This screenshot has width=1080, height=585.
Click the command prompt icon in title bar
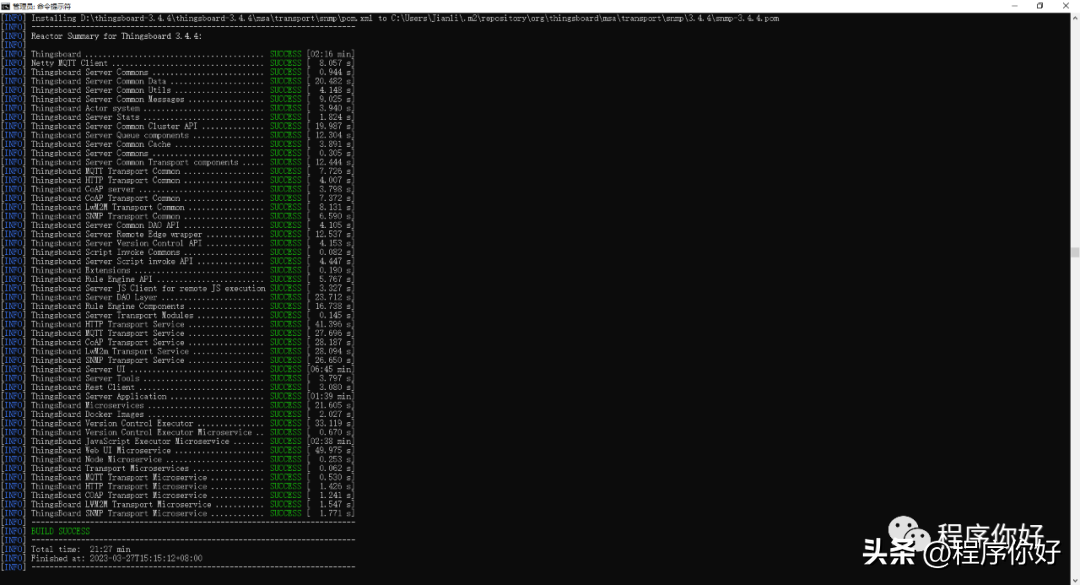click(x=5, y=5)
